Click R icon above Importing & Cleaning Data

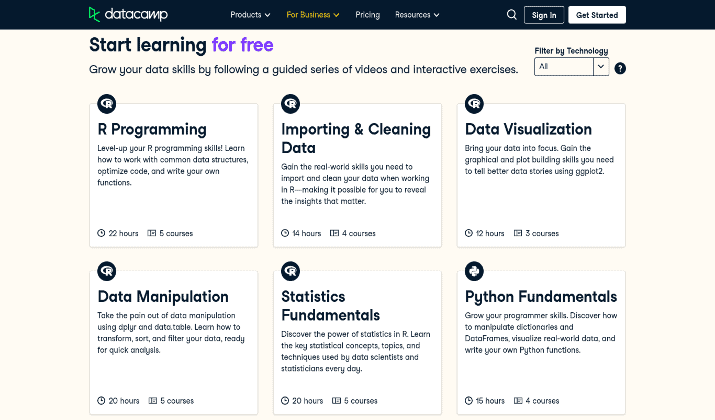pos(290,104)
